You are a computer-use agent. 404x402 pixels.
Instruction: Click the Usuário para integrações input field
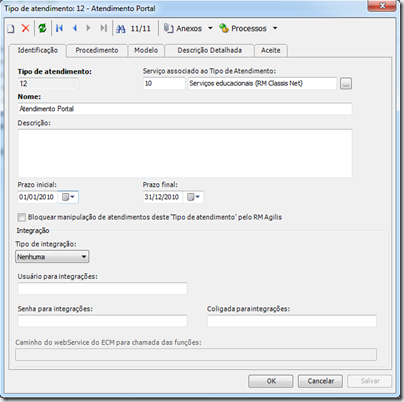click(x=102, y=288)
